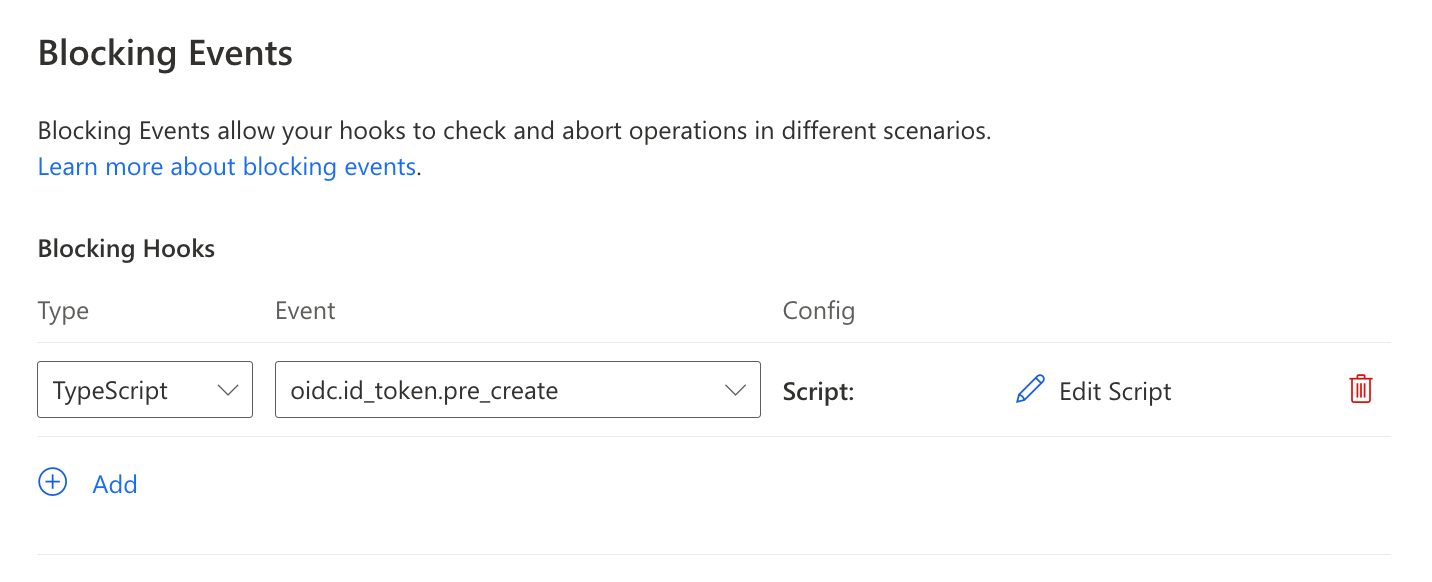Click the oidc.id_token.pre_create value text
The width and height of the screenshot is (1432, 582).
tap(424, 390)
